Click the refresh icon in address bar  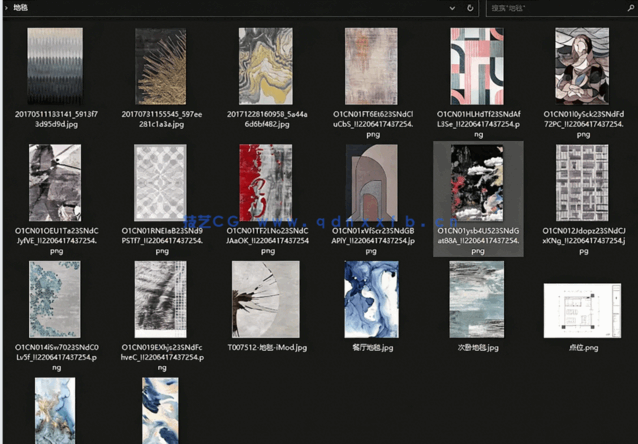pyautogui.click(x=470, y=8)
